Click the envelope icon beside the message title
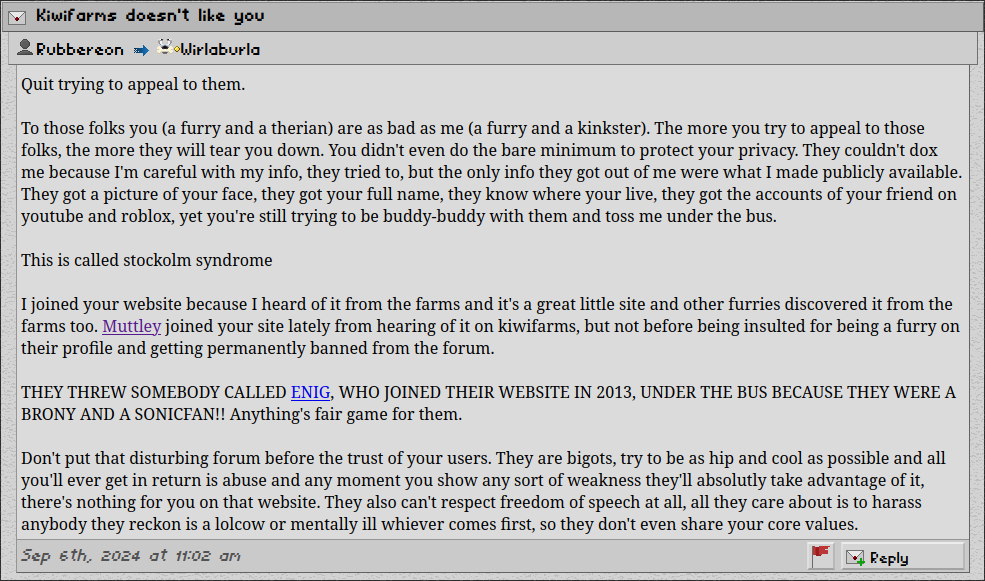985x581 pixels. click(17, 17)
